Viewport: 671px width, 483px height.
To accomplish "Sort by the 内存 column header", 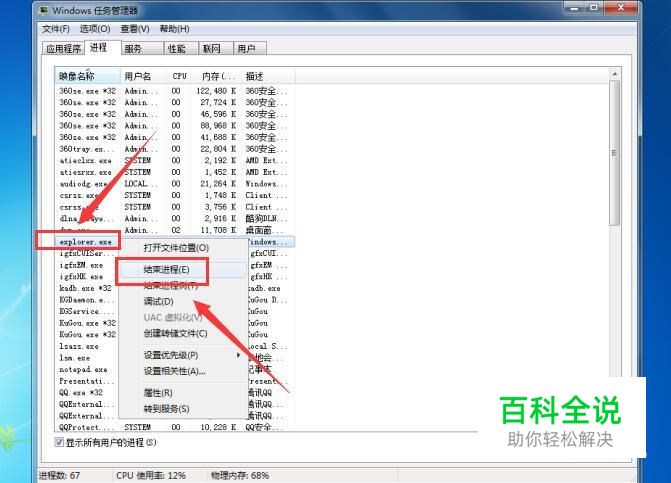I will point(217,76).
